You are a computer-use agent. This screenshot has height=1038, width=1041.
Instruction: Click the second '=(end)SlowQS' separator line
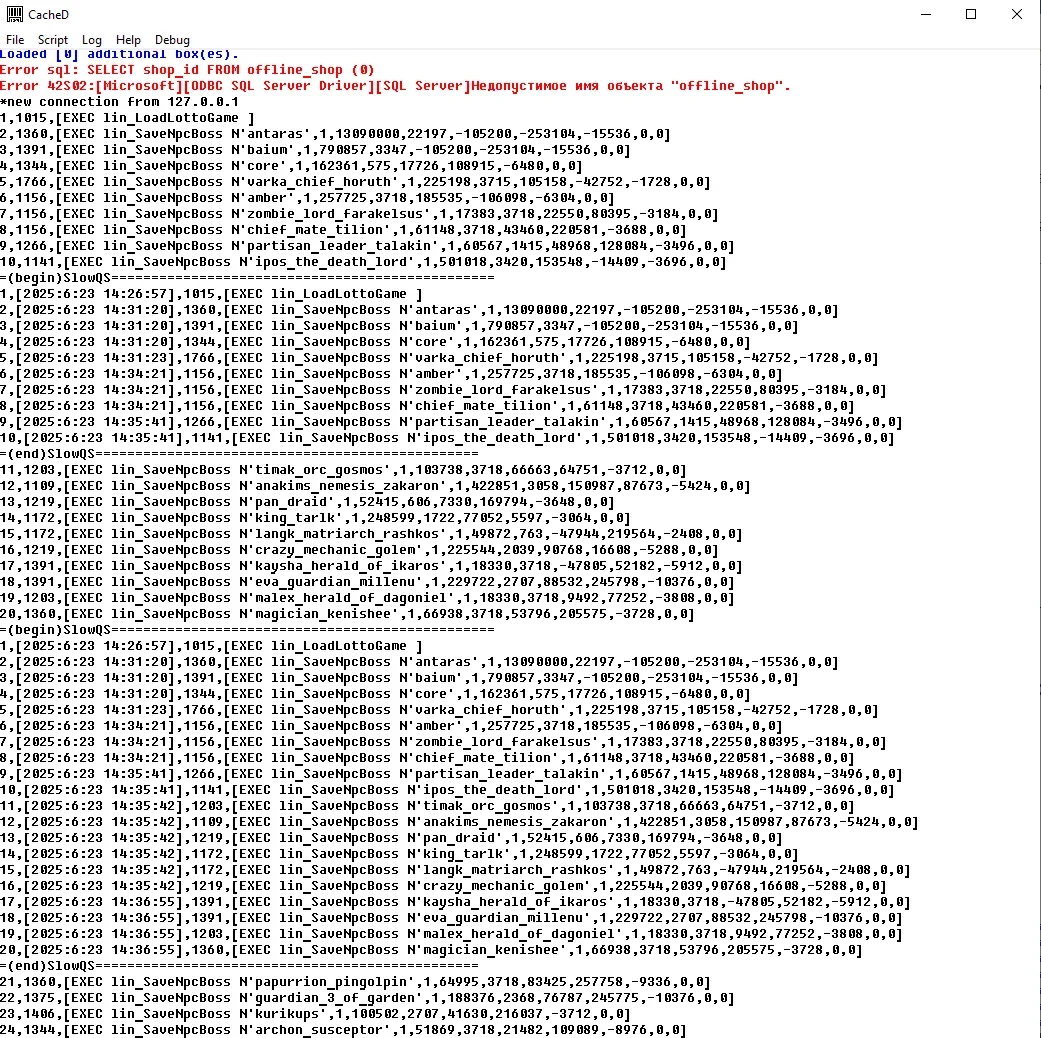[239, 966]
